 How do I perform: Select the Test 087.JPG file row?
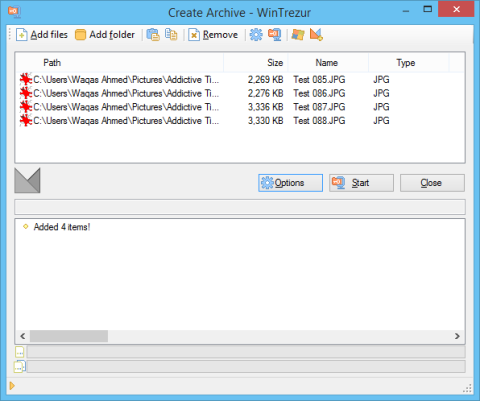pyautogui.click(x=240, y=107)
